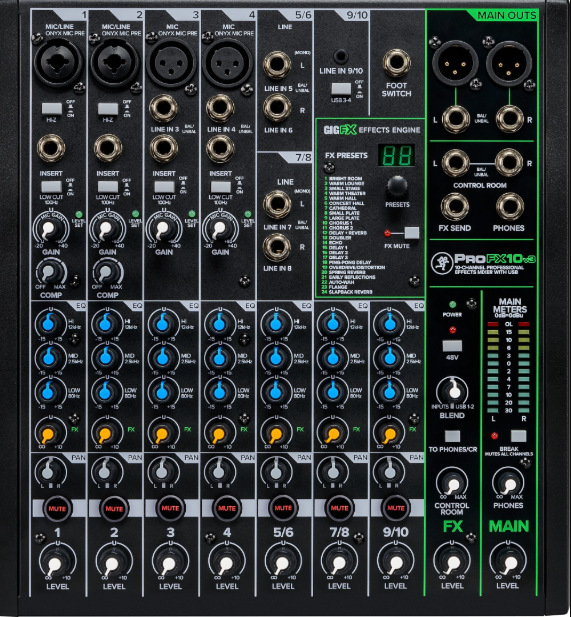The width and height of the screenshot is (571, 617).
Task: Click the channel 2 MID EQ knob
Action: [x=105, y=357]
